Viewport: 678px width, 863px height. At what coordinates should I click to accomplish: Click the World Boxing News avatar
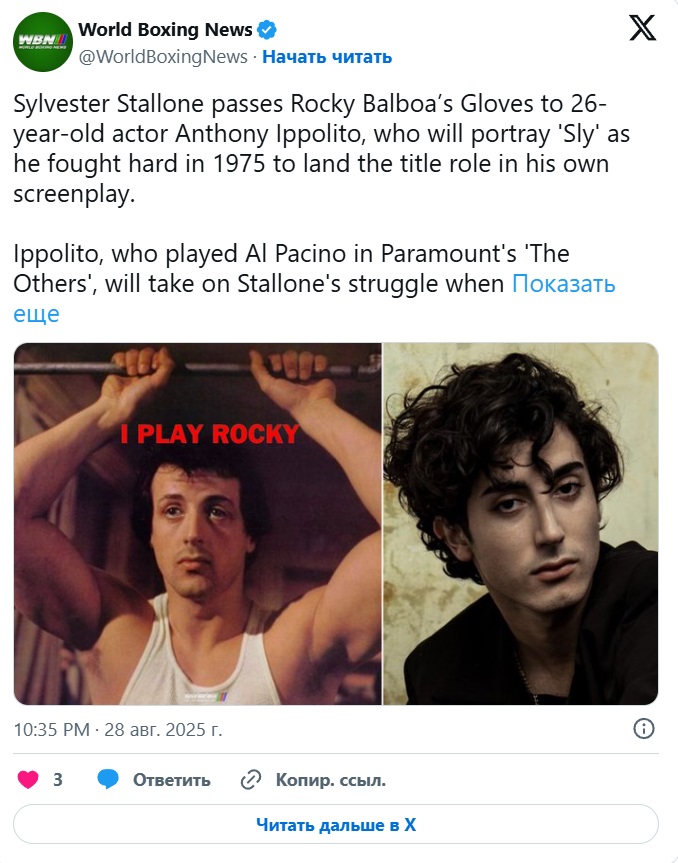pos(43,42)
